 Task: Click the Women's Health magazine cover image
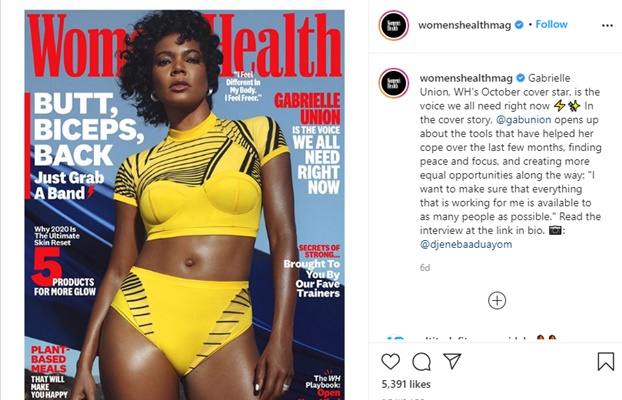click(184, 205)
